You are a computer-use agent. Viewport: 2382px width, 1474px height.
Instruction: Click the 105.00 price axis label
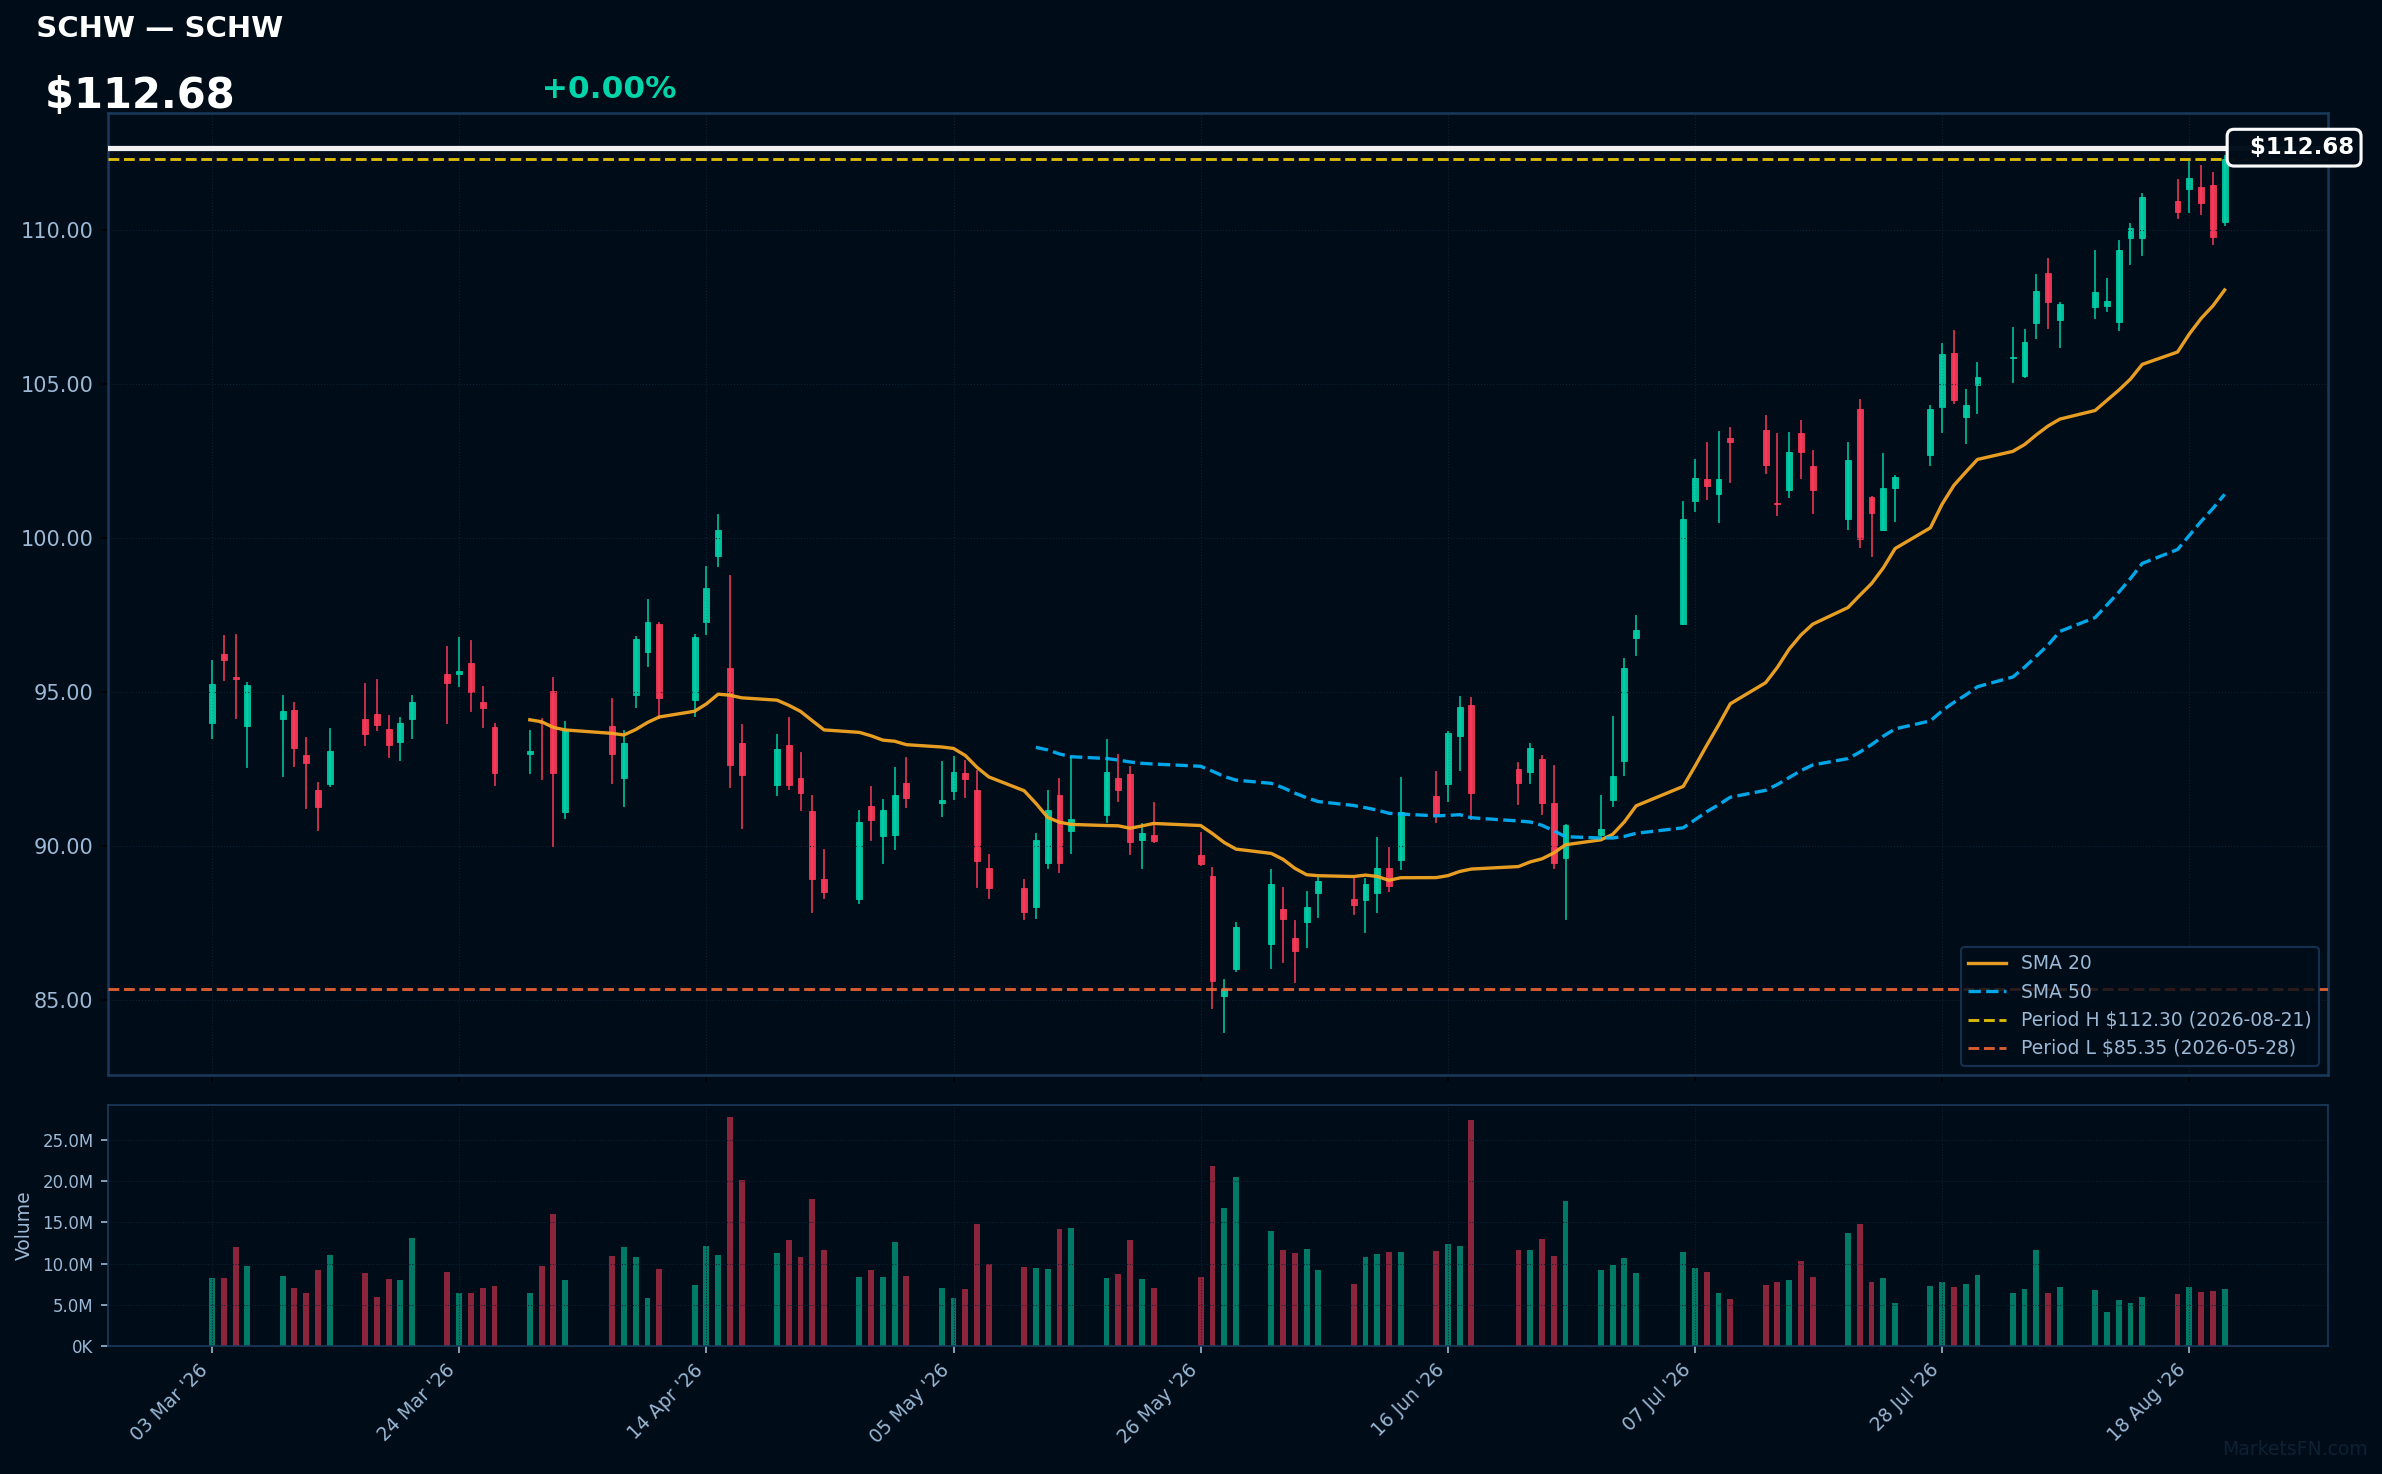click(x=57, y=385)
